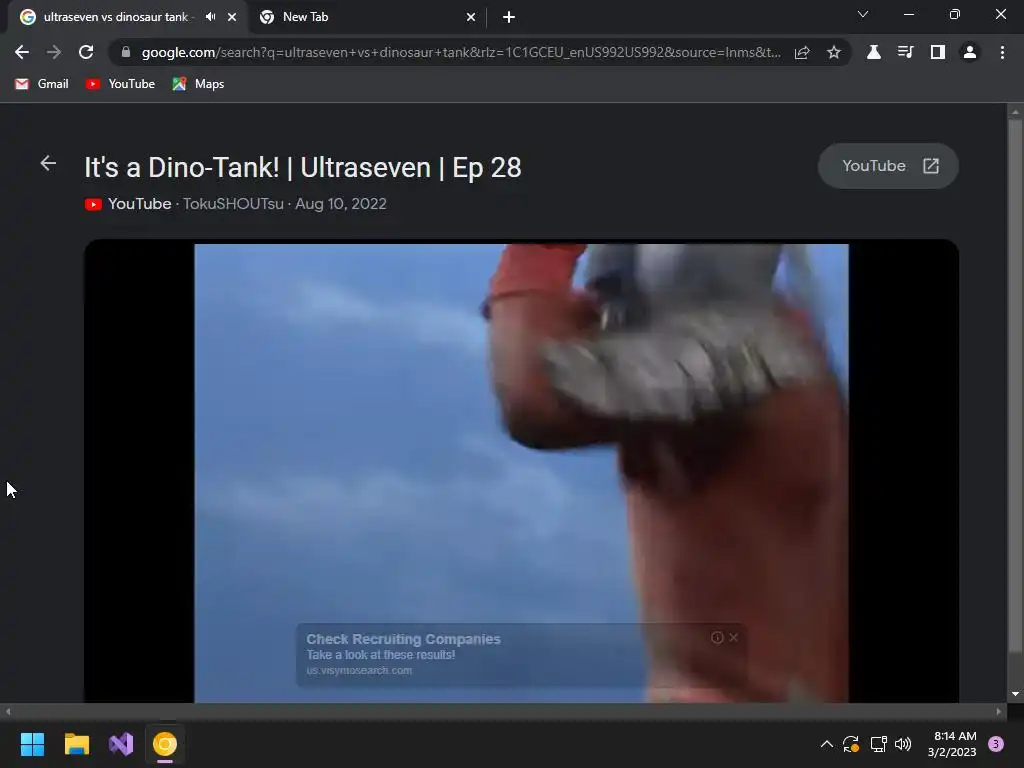
Task: Go back using browser back arrow
Action: pos(22,52)
